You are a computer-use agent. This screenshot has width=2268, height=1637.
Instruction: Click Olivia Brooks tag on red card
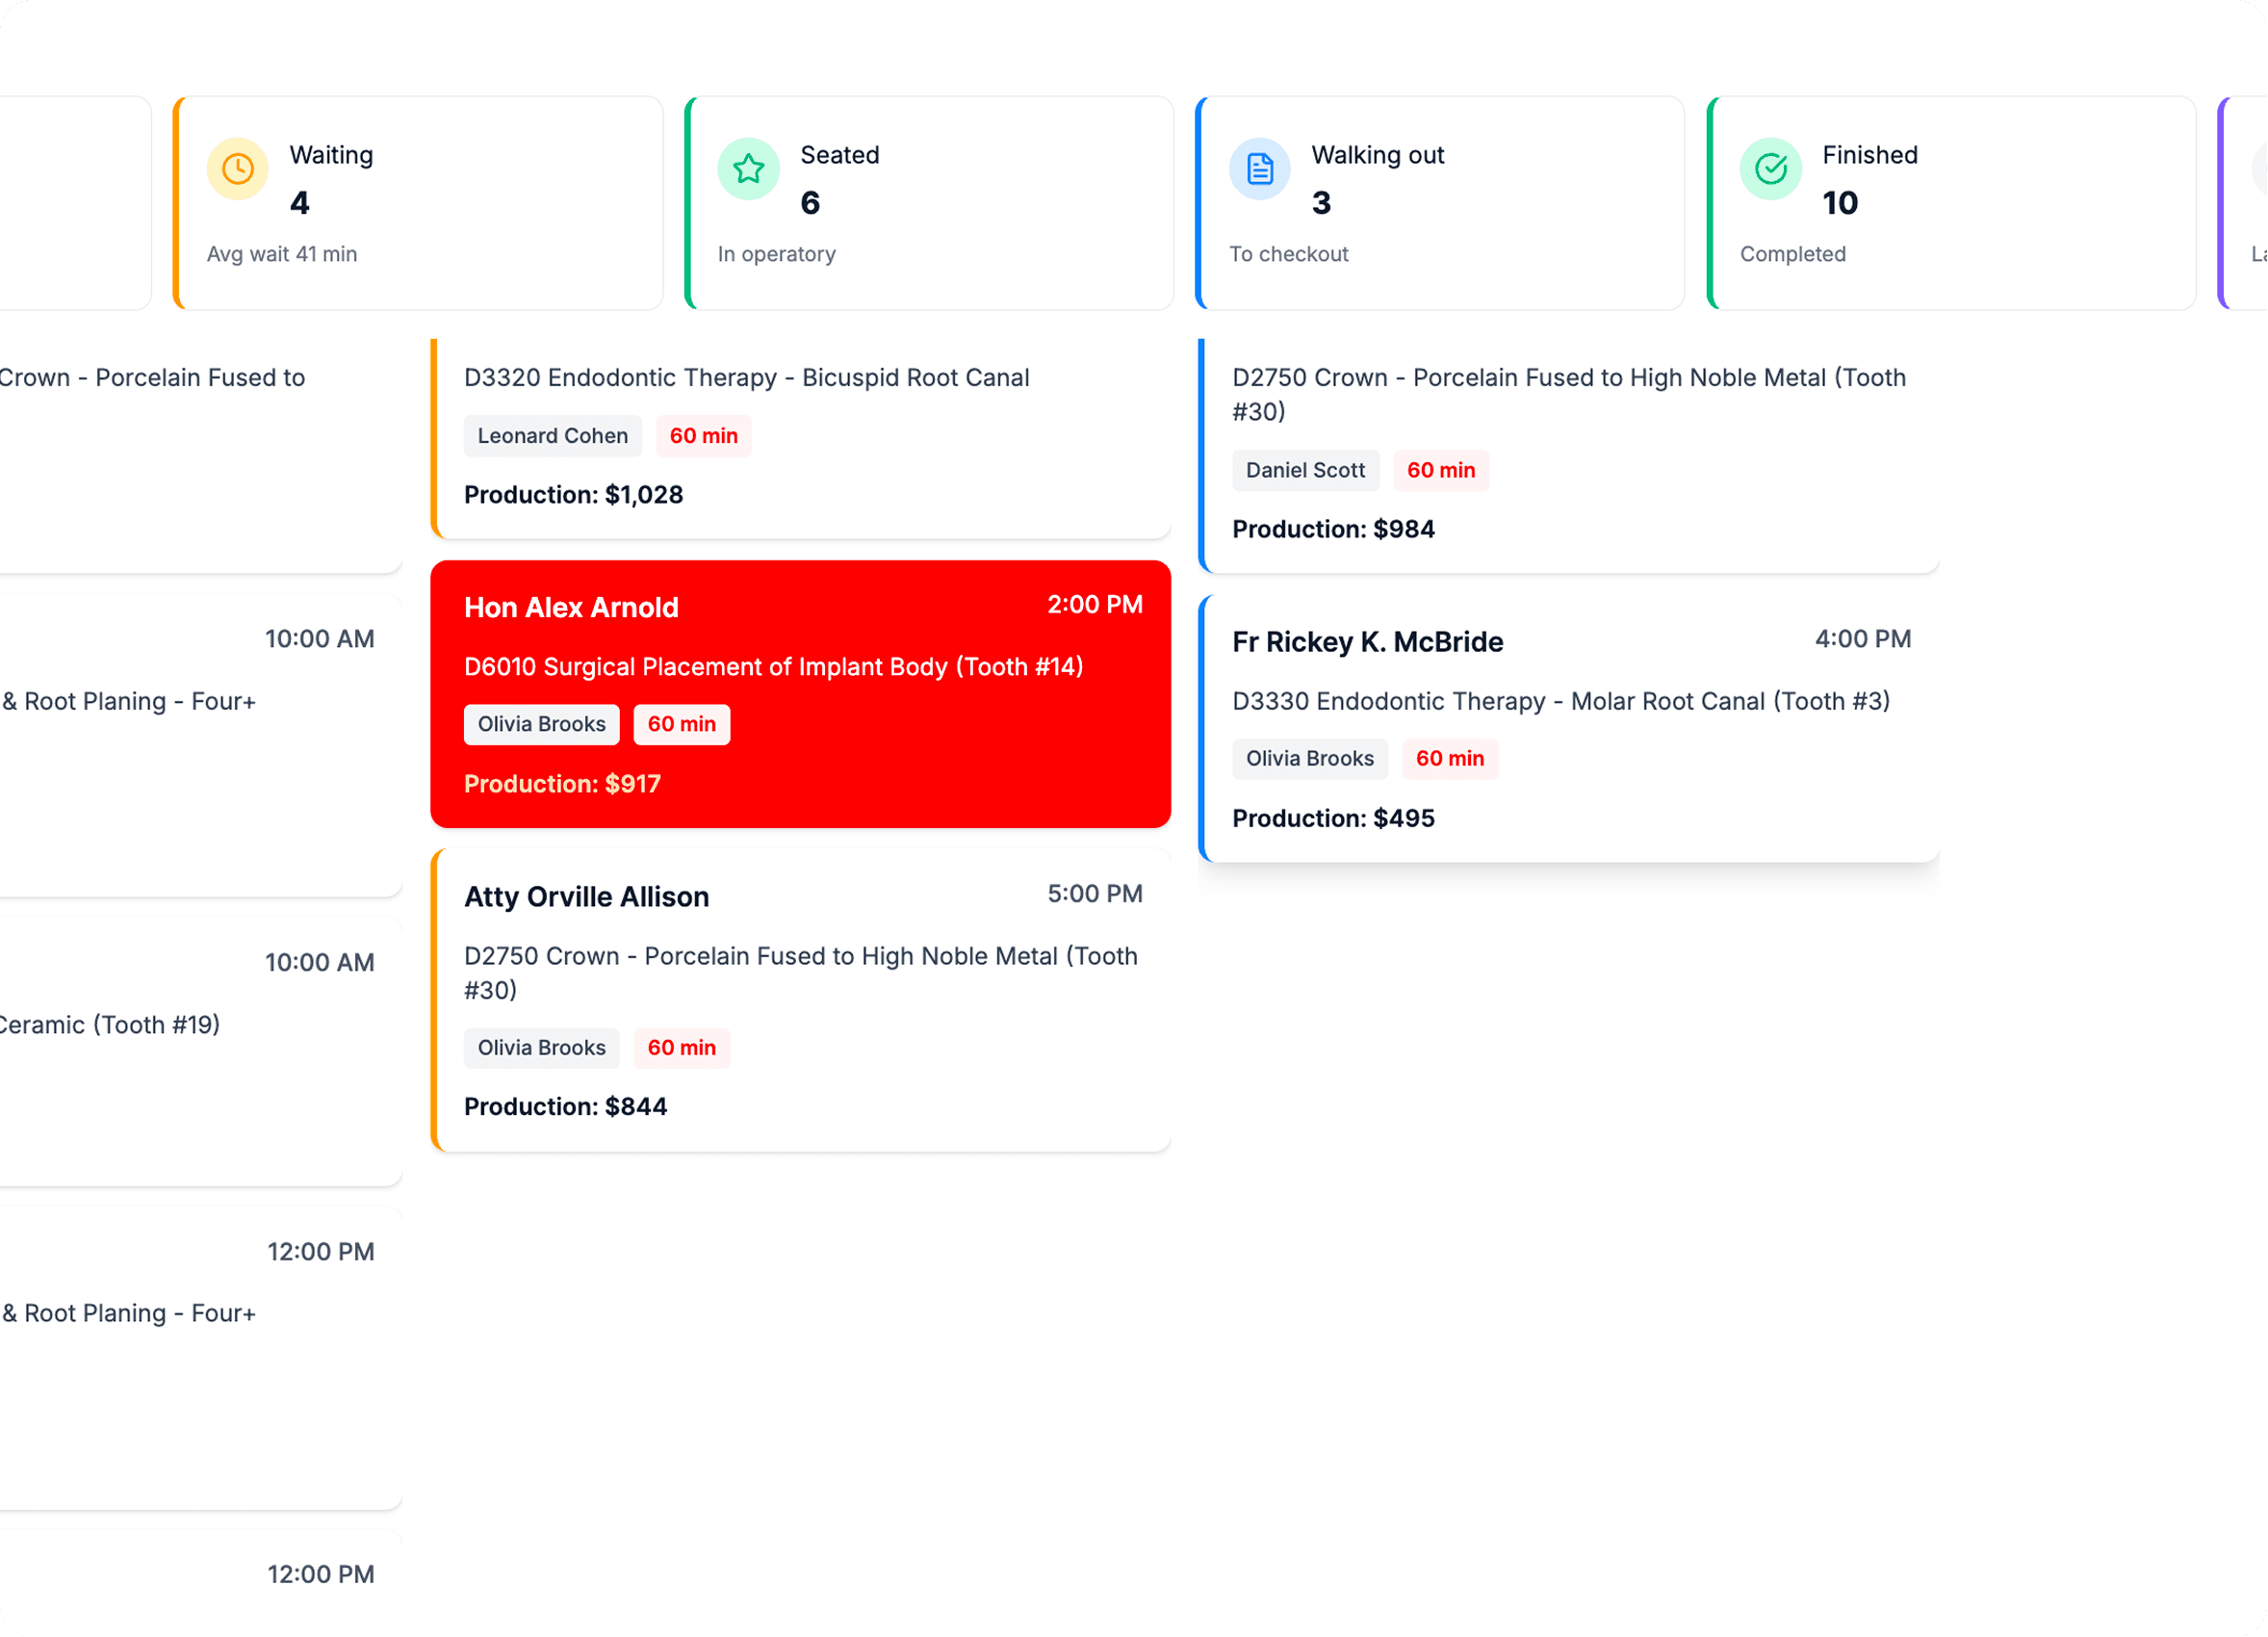(541, 724)
